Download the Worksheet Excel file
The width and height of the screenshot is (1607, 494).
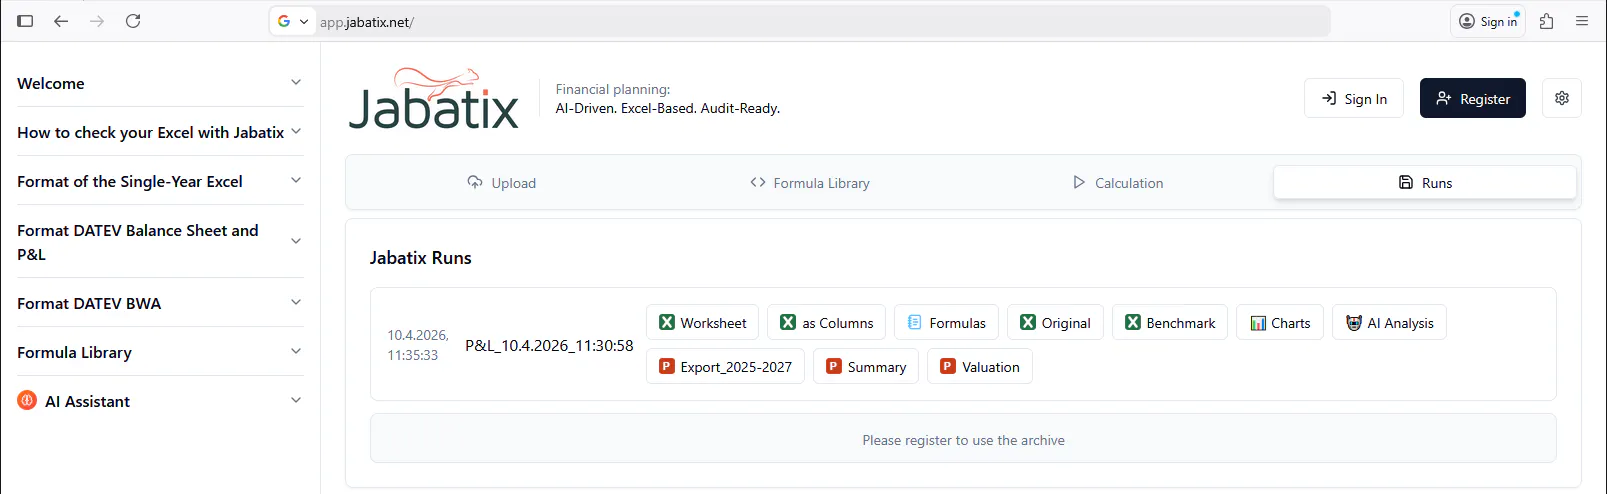click(702, 322)
